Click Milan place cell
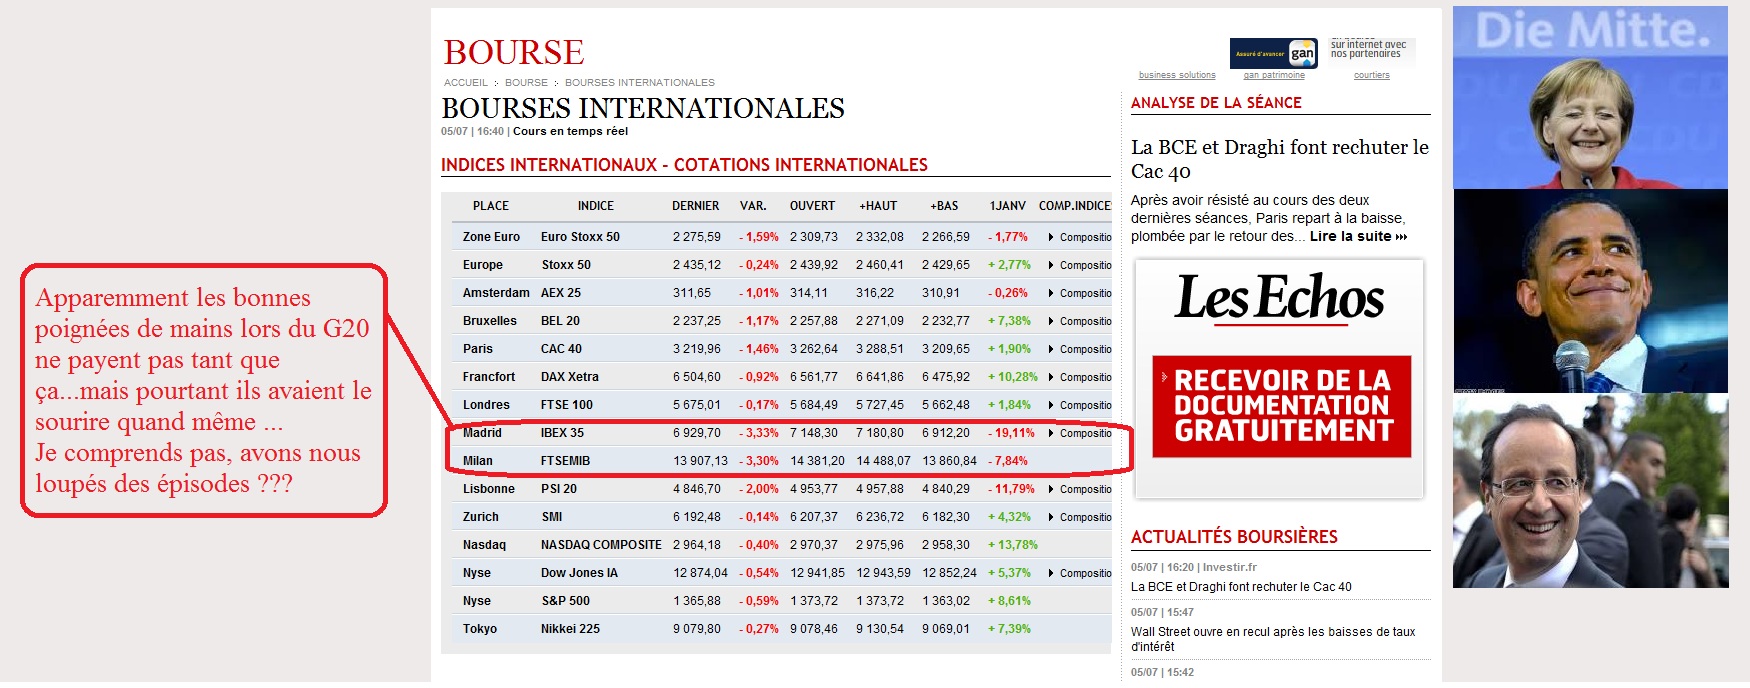Image resolution: width=1750 pixels, height=688 pixels. (478, 461)
